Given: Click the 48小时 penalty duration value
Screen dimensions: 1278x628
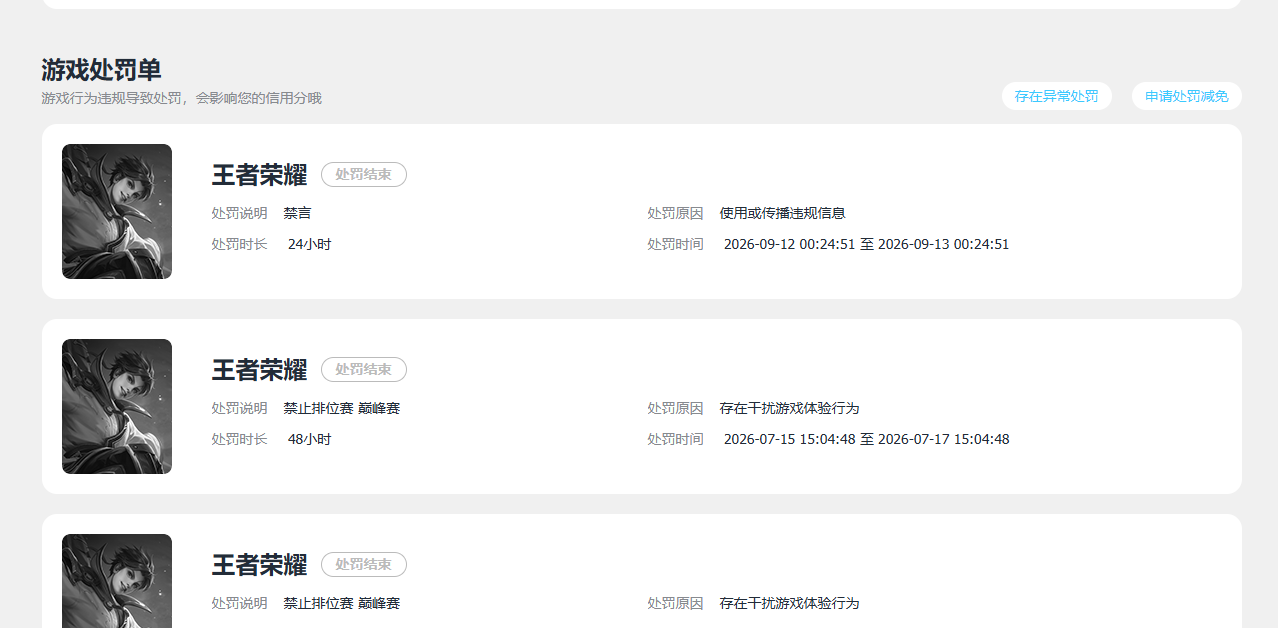Looking at the screenshot, I should (309, 439).
